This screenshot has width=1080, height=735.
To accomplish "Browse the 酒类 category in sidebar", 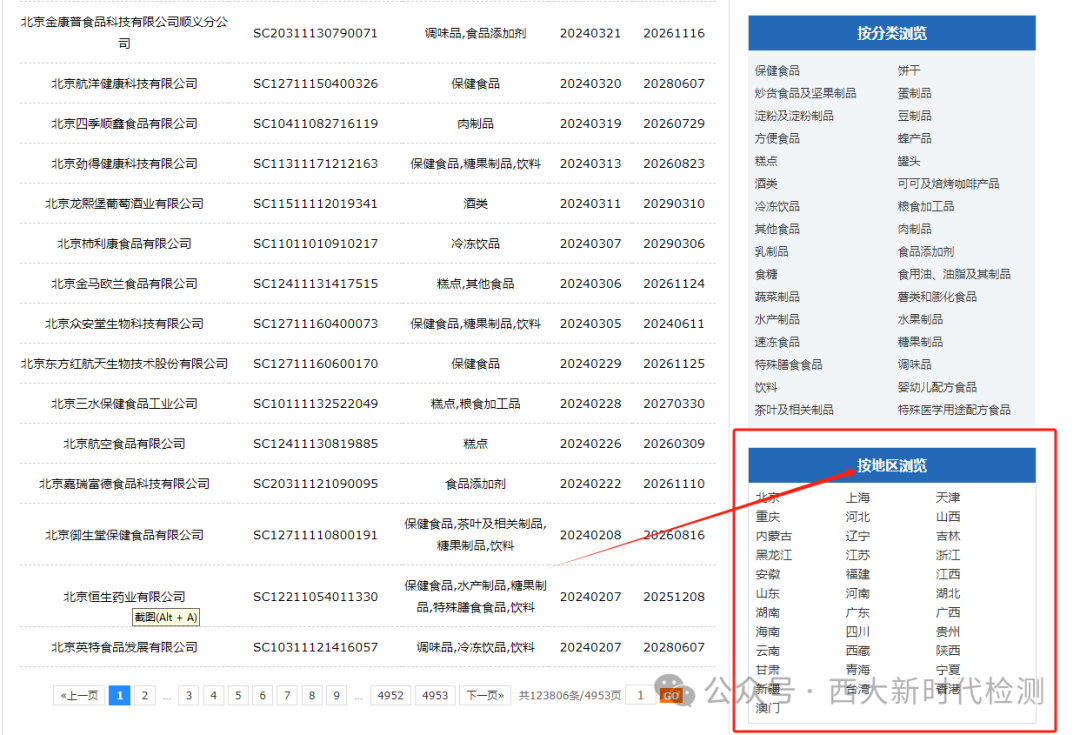I will click(x=766, y=183).
